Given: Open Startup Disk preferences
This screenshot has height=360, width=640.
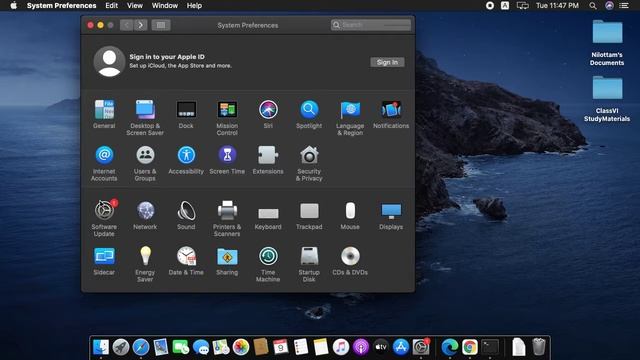Looking at the screenshot, I should 309,264.
